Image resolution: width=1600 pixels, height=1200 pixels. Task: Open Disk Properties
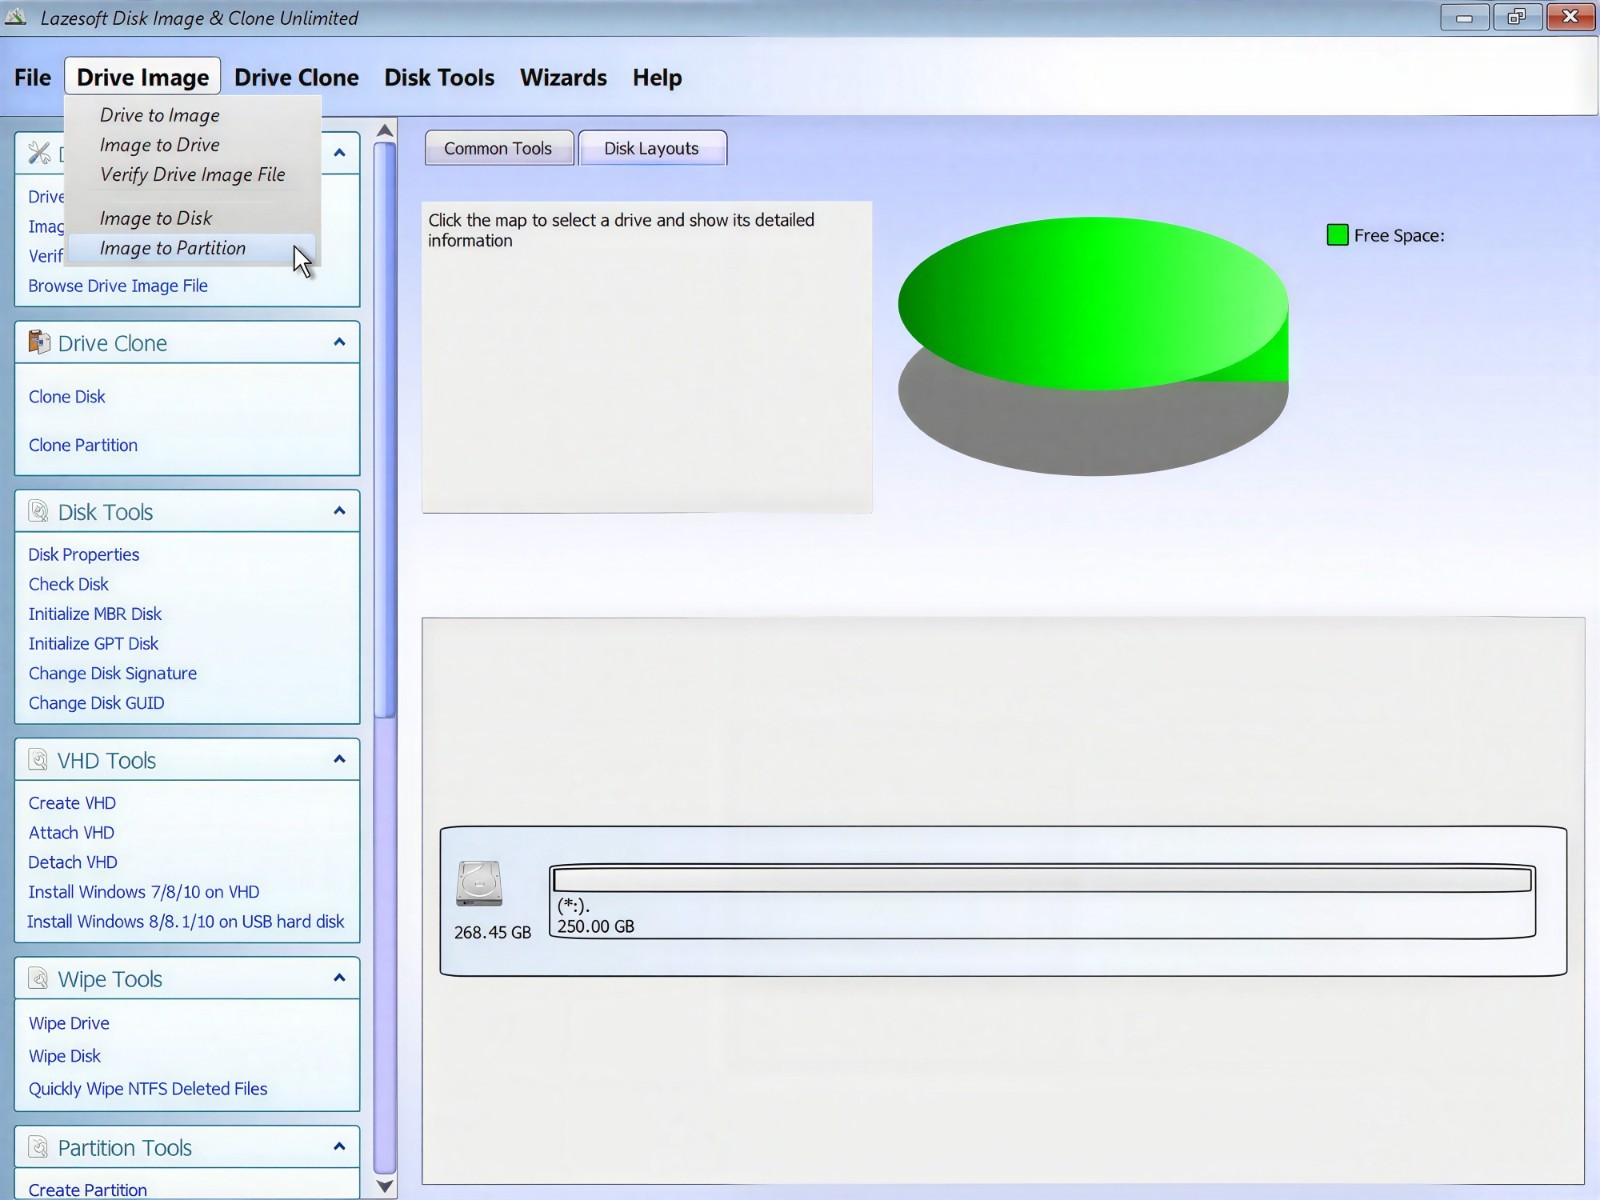[84, 554]
